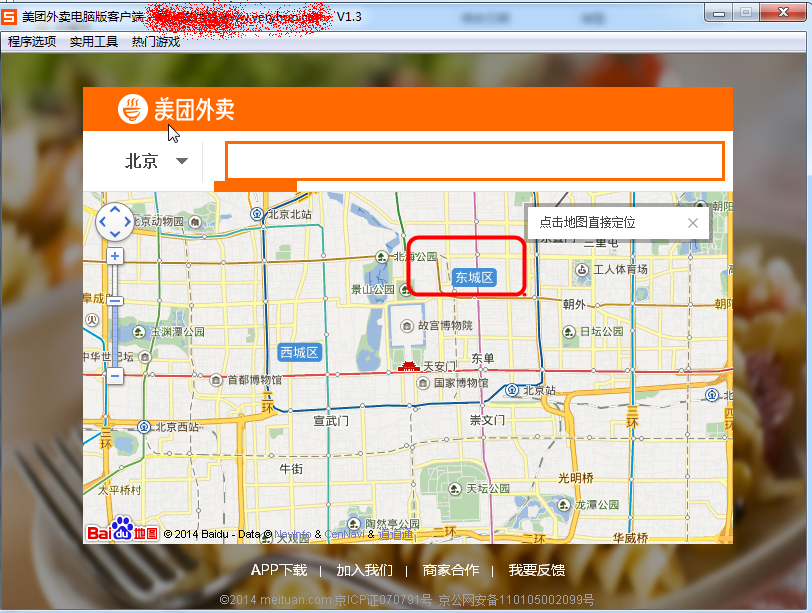
Task: Open the APP下载 link
Action: pyautogui.click(x=279, y=570)
